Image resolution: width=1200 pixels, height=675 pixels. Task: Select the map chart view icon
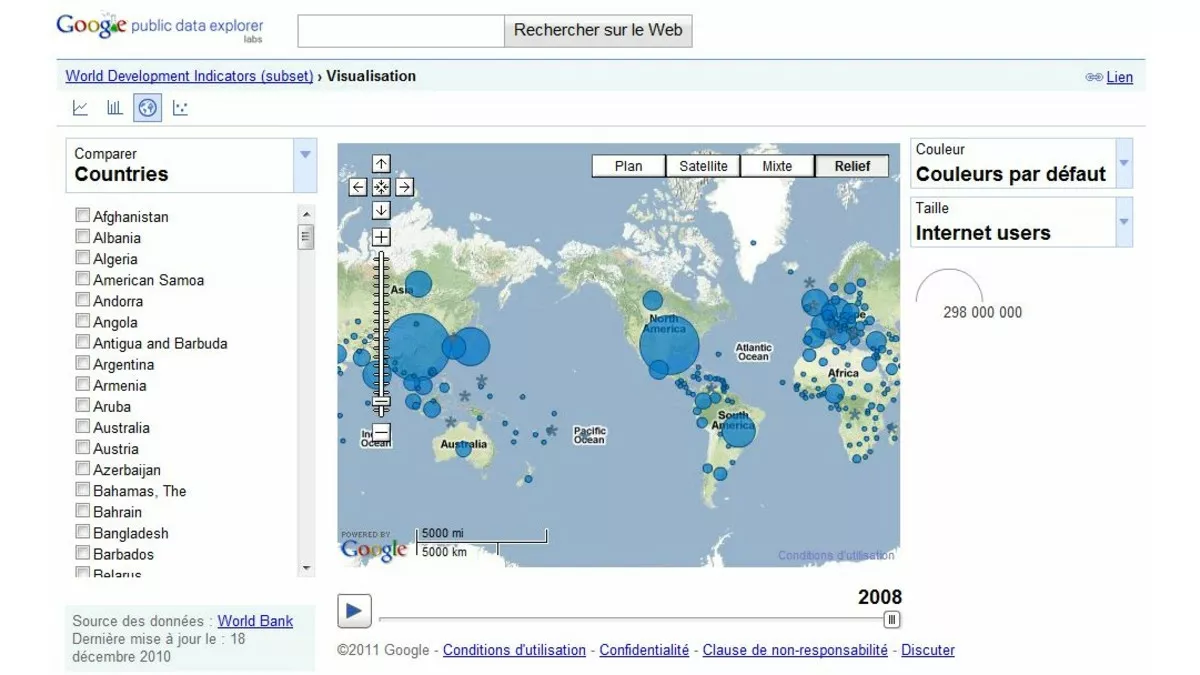coord(148,108)
